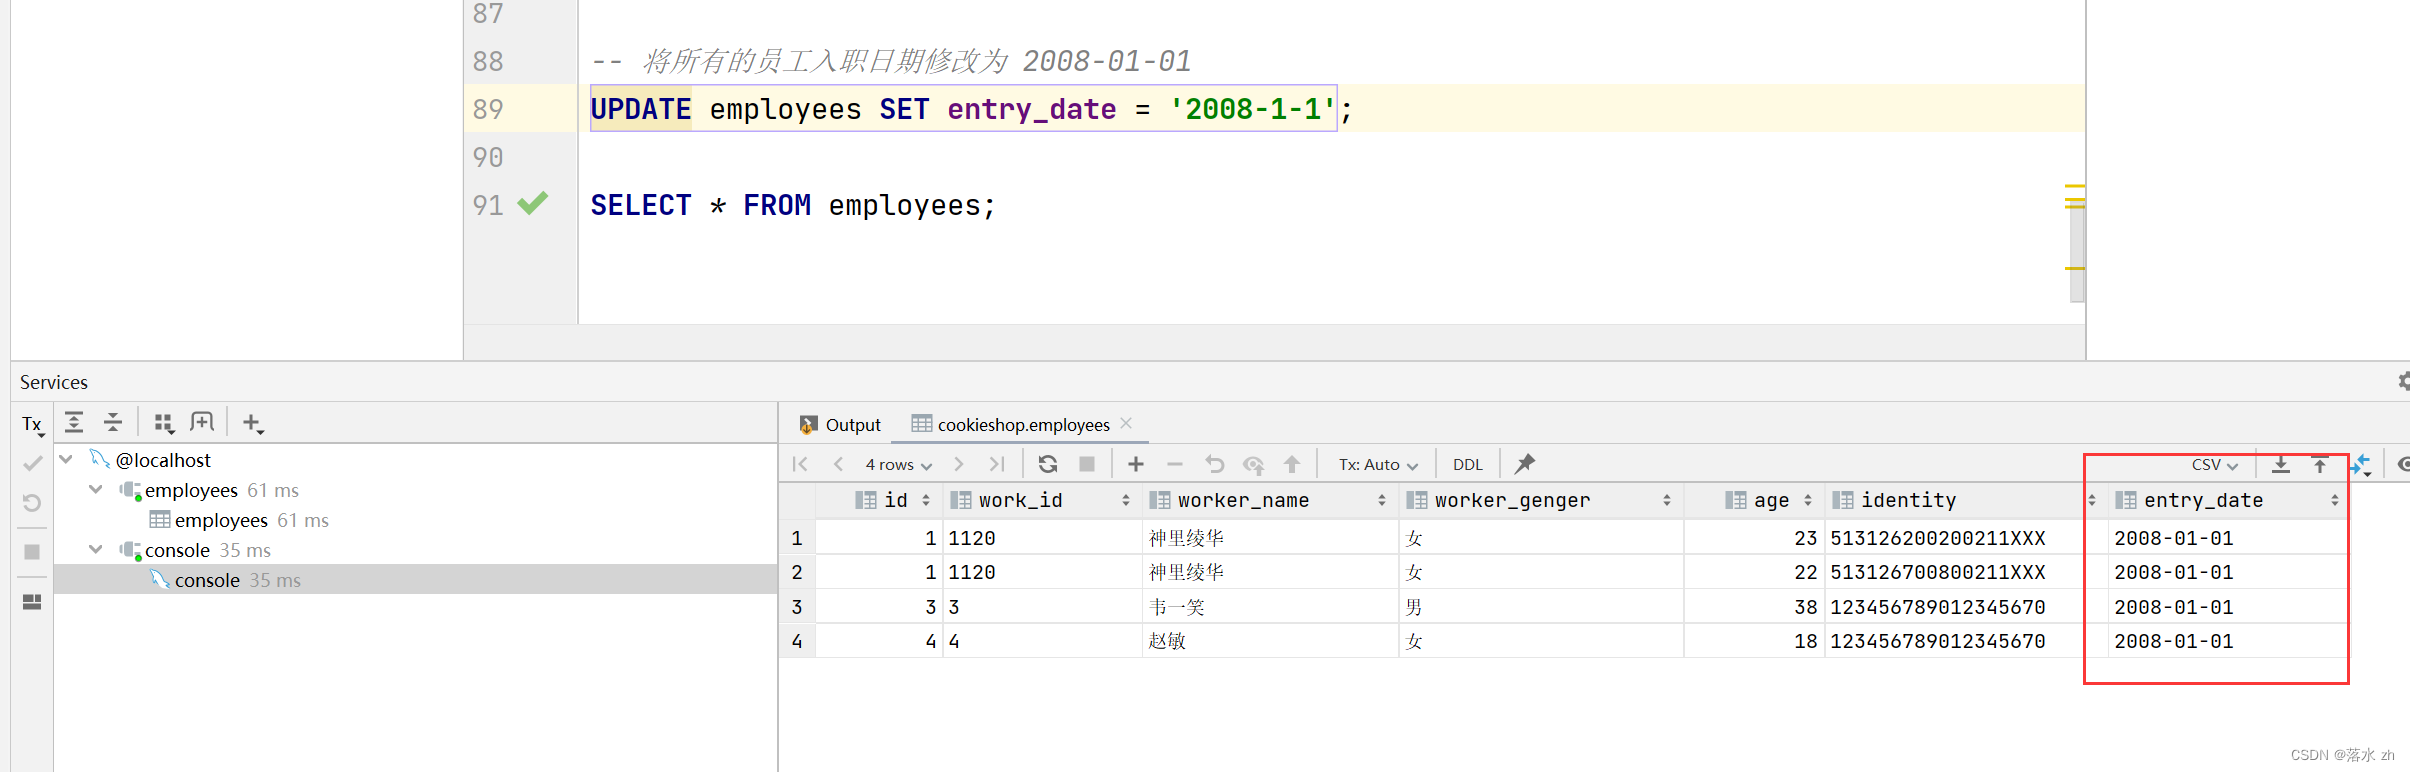The width and height of the screenshot is (2410, 772).
Task: Click the stop icon in grid toolbar
Action: tap(1087, 464)
